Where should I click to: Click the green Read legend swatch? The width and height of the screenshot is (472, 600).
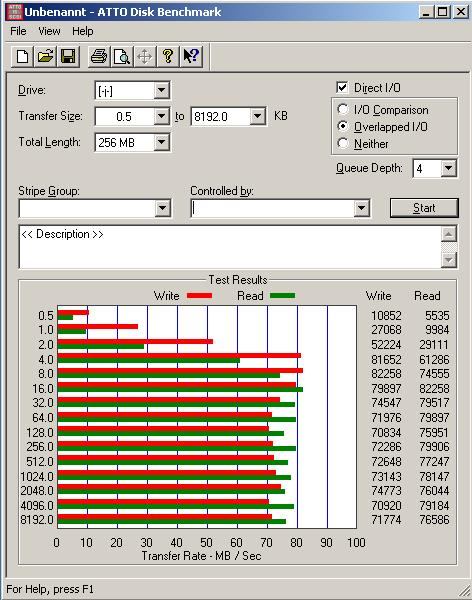tap(283, 295)
